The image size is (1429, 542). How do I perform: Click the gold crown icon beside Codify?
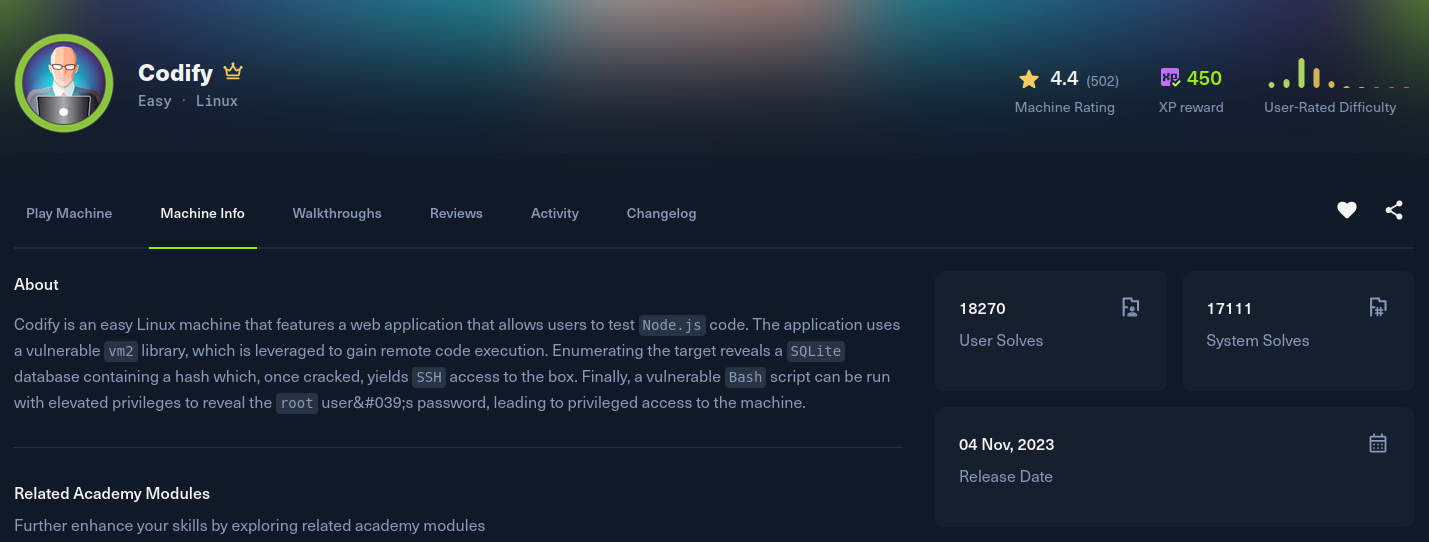click(x=233, y=72)
